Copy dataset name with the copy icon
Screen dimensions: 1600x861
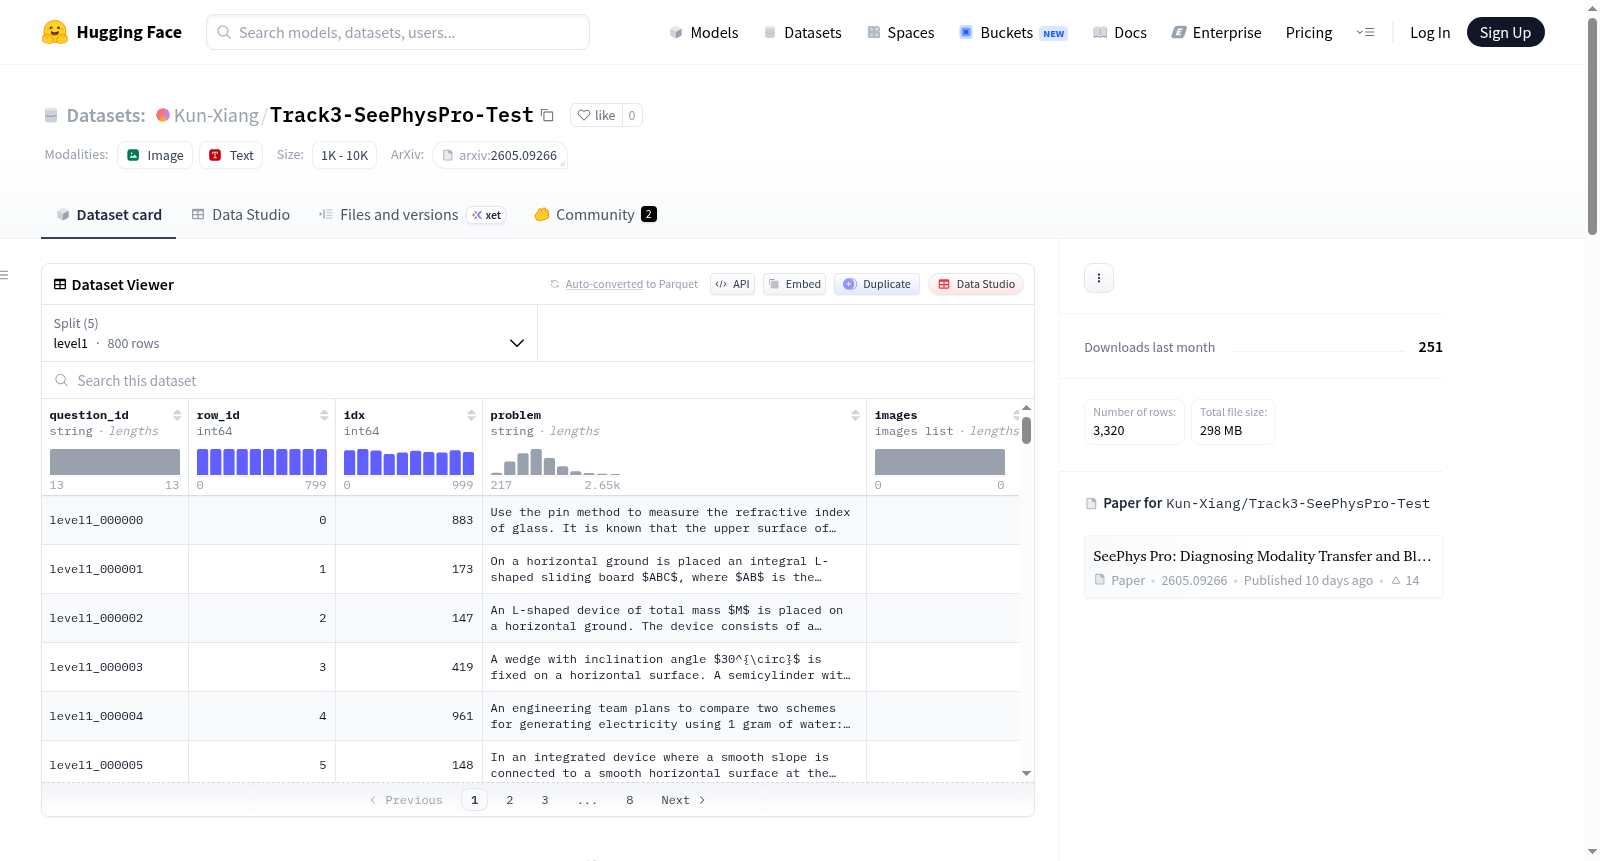pyautogui.click(x=547, y=115)
